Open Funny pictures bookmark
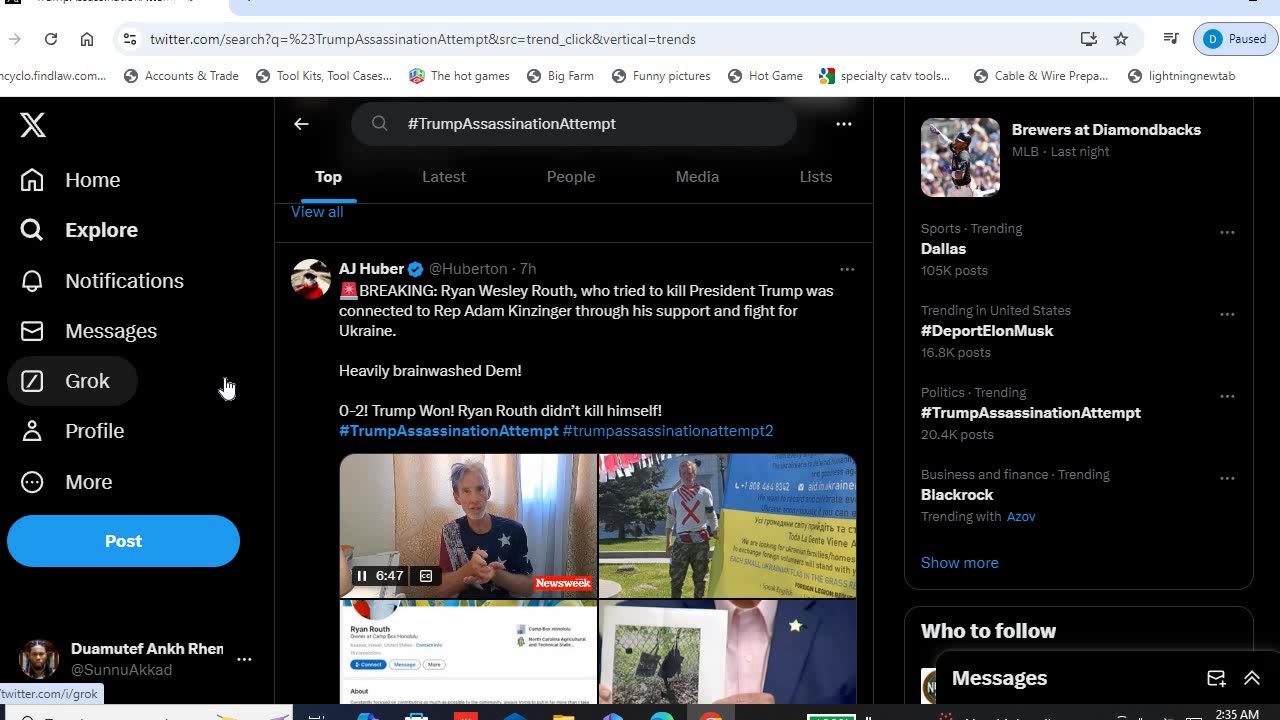This screenshot has width=1280, height=720. coord(661,76)
